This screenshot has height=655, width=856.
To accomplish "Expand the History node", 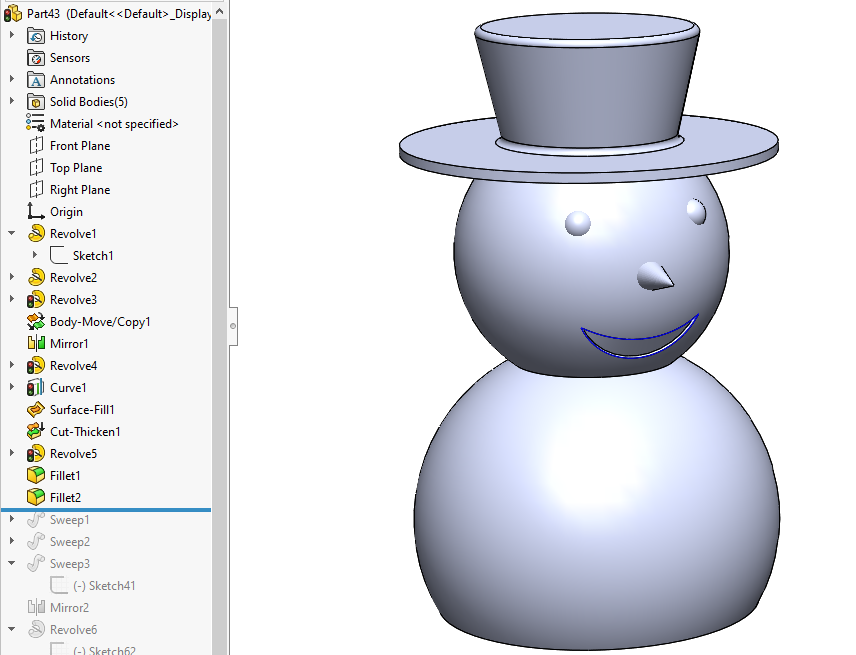I will pos(11,35).
